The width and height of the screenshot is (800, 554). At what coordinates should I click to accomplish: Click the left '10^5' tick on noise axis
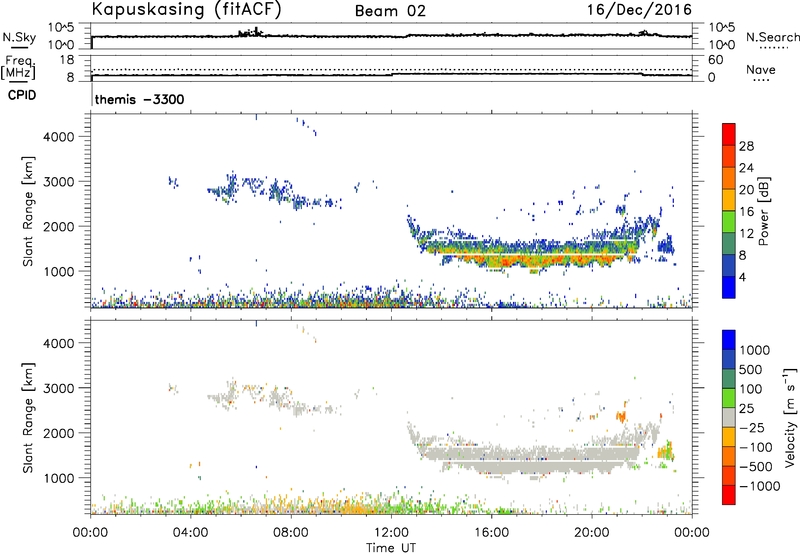(61, 27)
